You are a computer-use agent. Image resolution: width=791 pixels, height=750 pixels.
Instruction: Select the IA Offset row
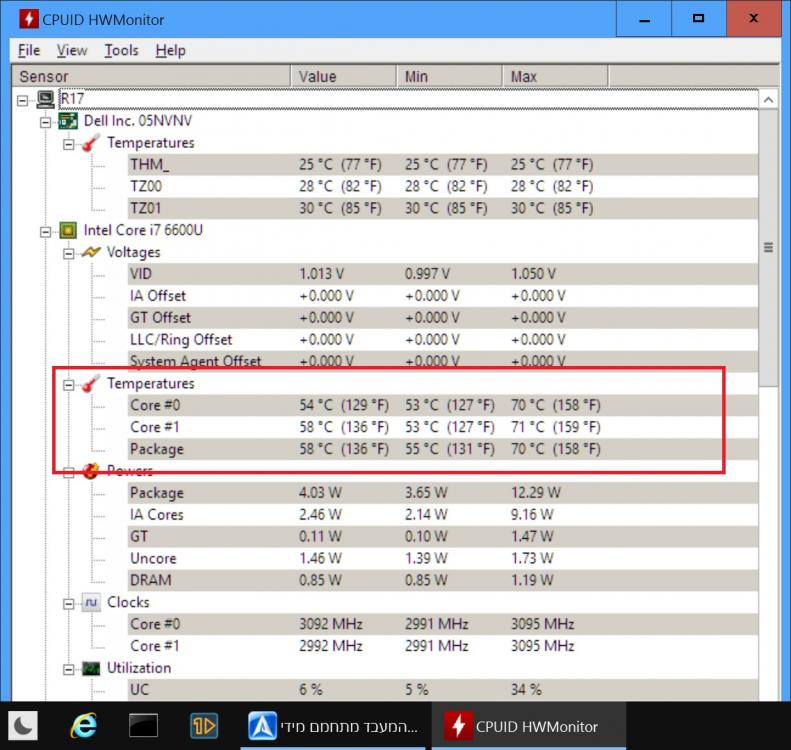tap(442, 296)
